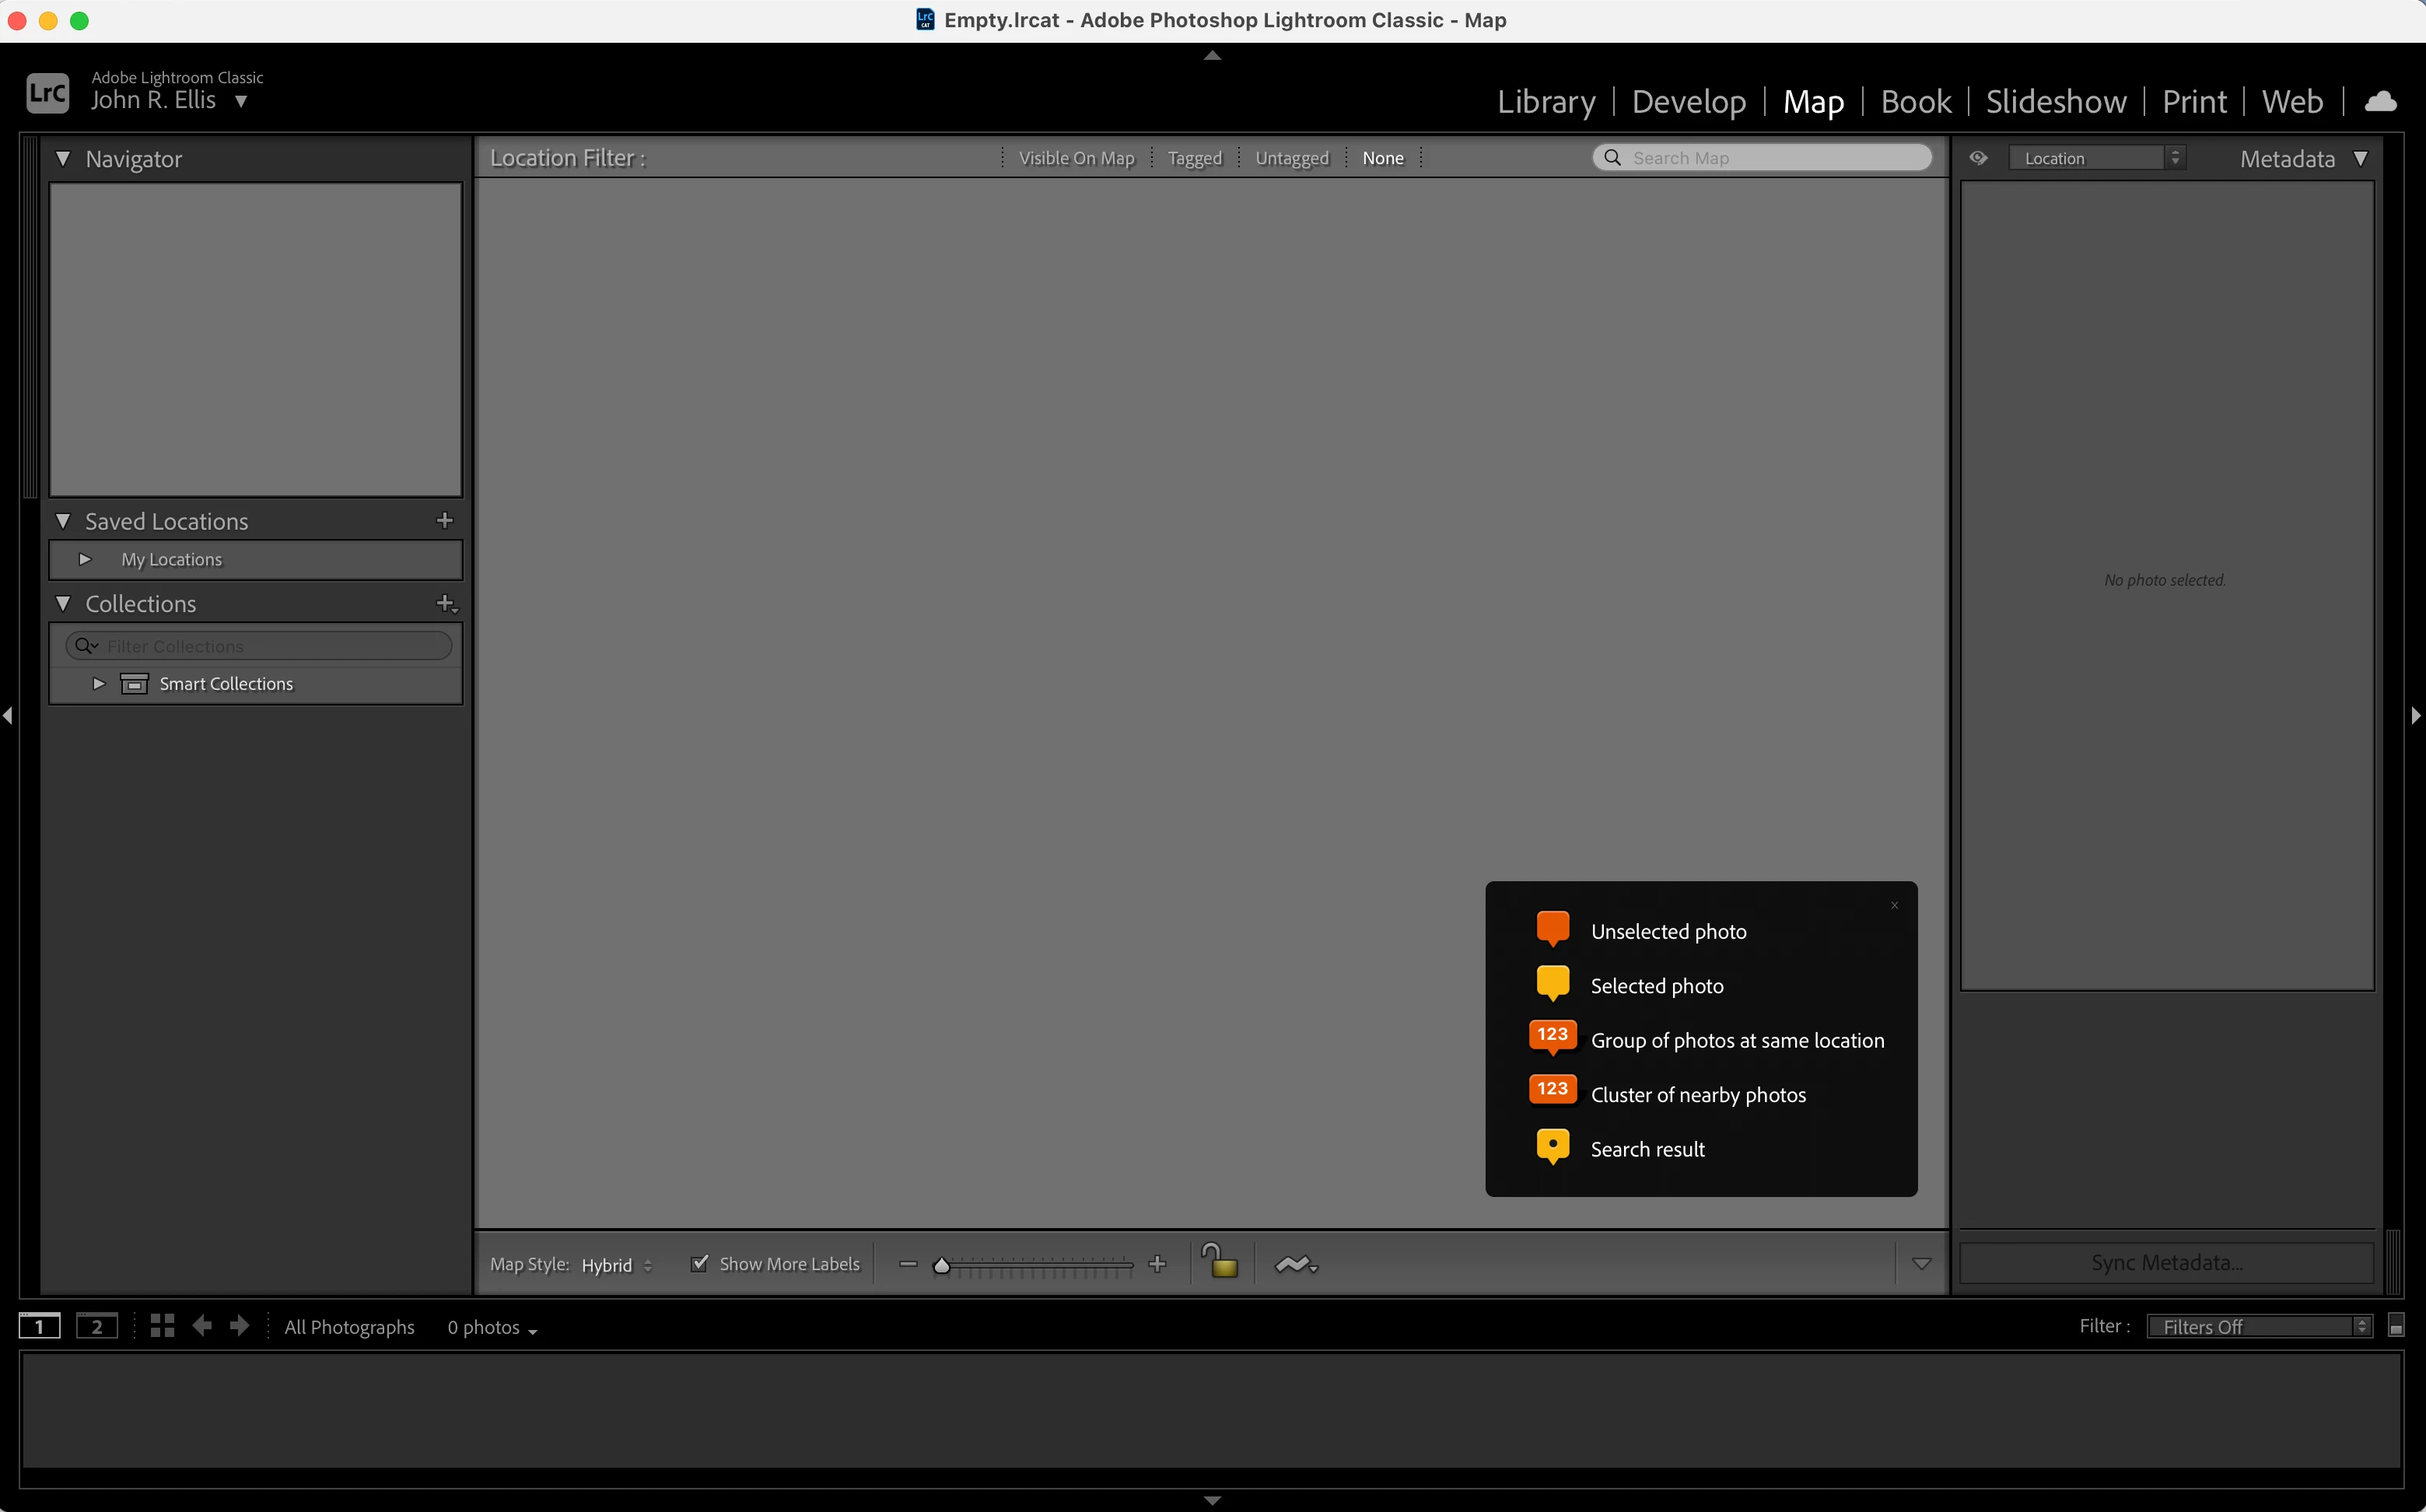2426x1512 pixels.
Task: Close the map key overlay
Action: click(1894, 905)
